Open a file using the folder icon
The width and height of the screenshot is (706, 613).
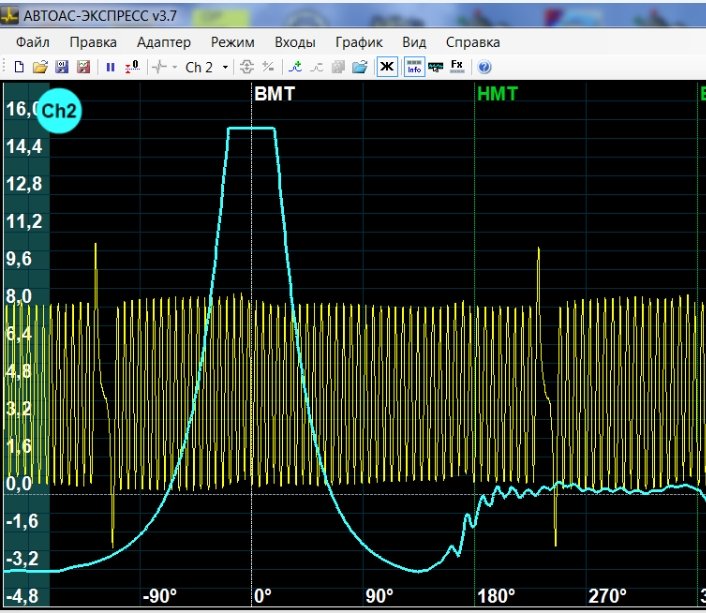click(x=40, y=67)
